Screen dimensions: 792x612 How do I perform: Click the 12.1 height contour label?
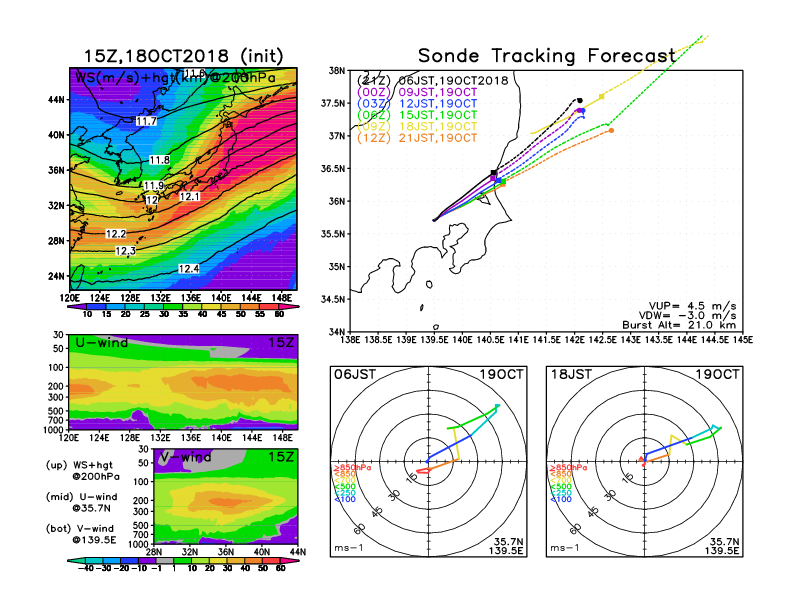(189, 196)
